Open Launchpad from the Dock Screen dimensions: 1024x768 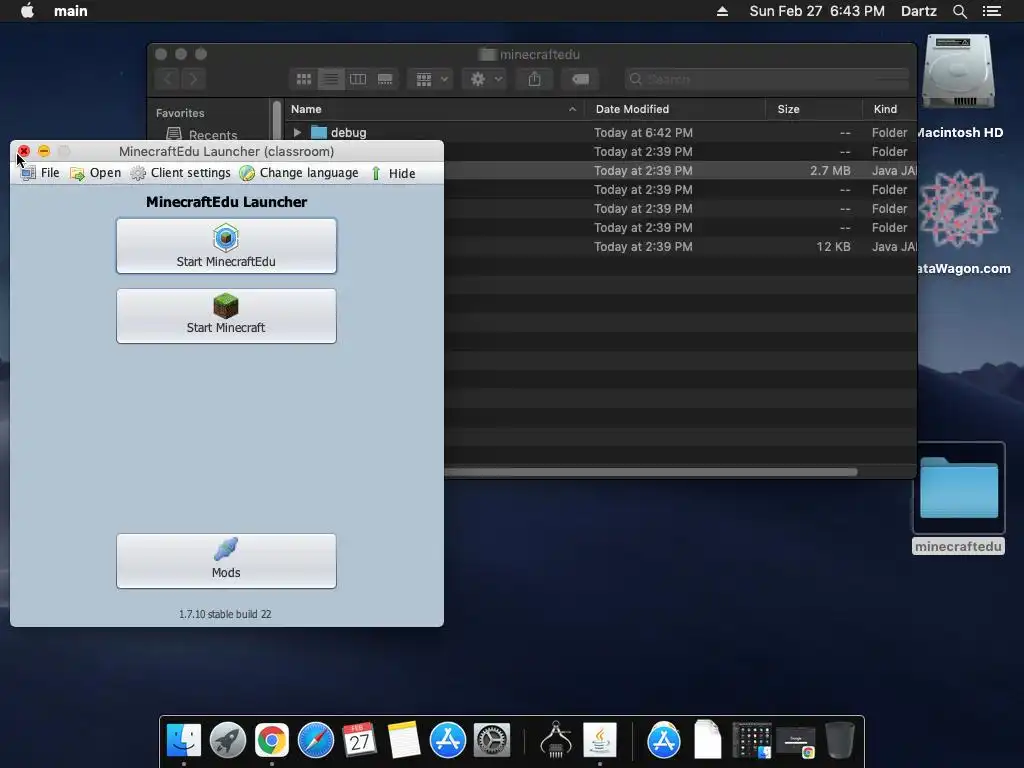[x=228, y=740]
